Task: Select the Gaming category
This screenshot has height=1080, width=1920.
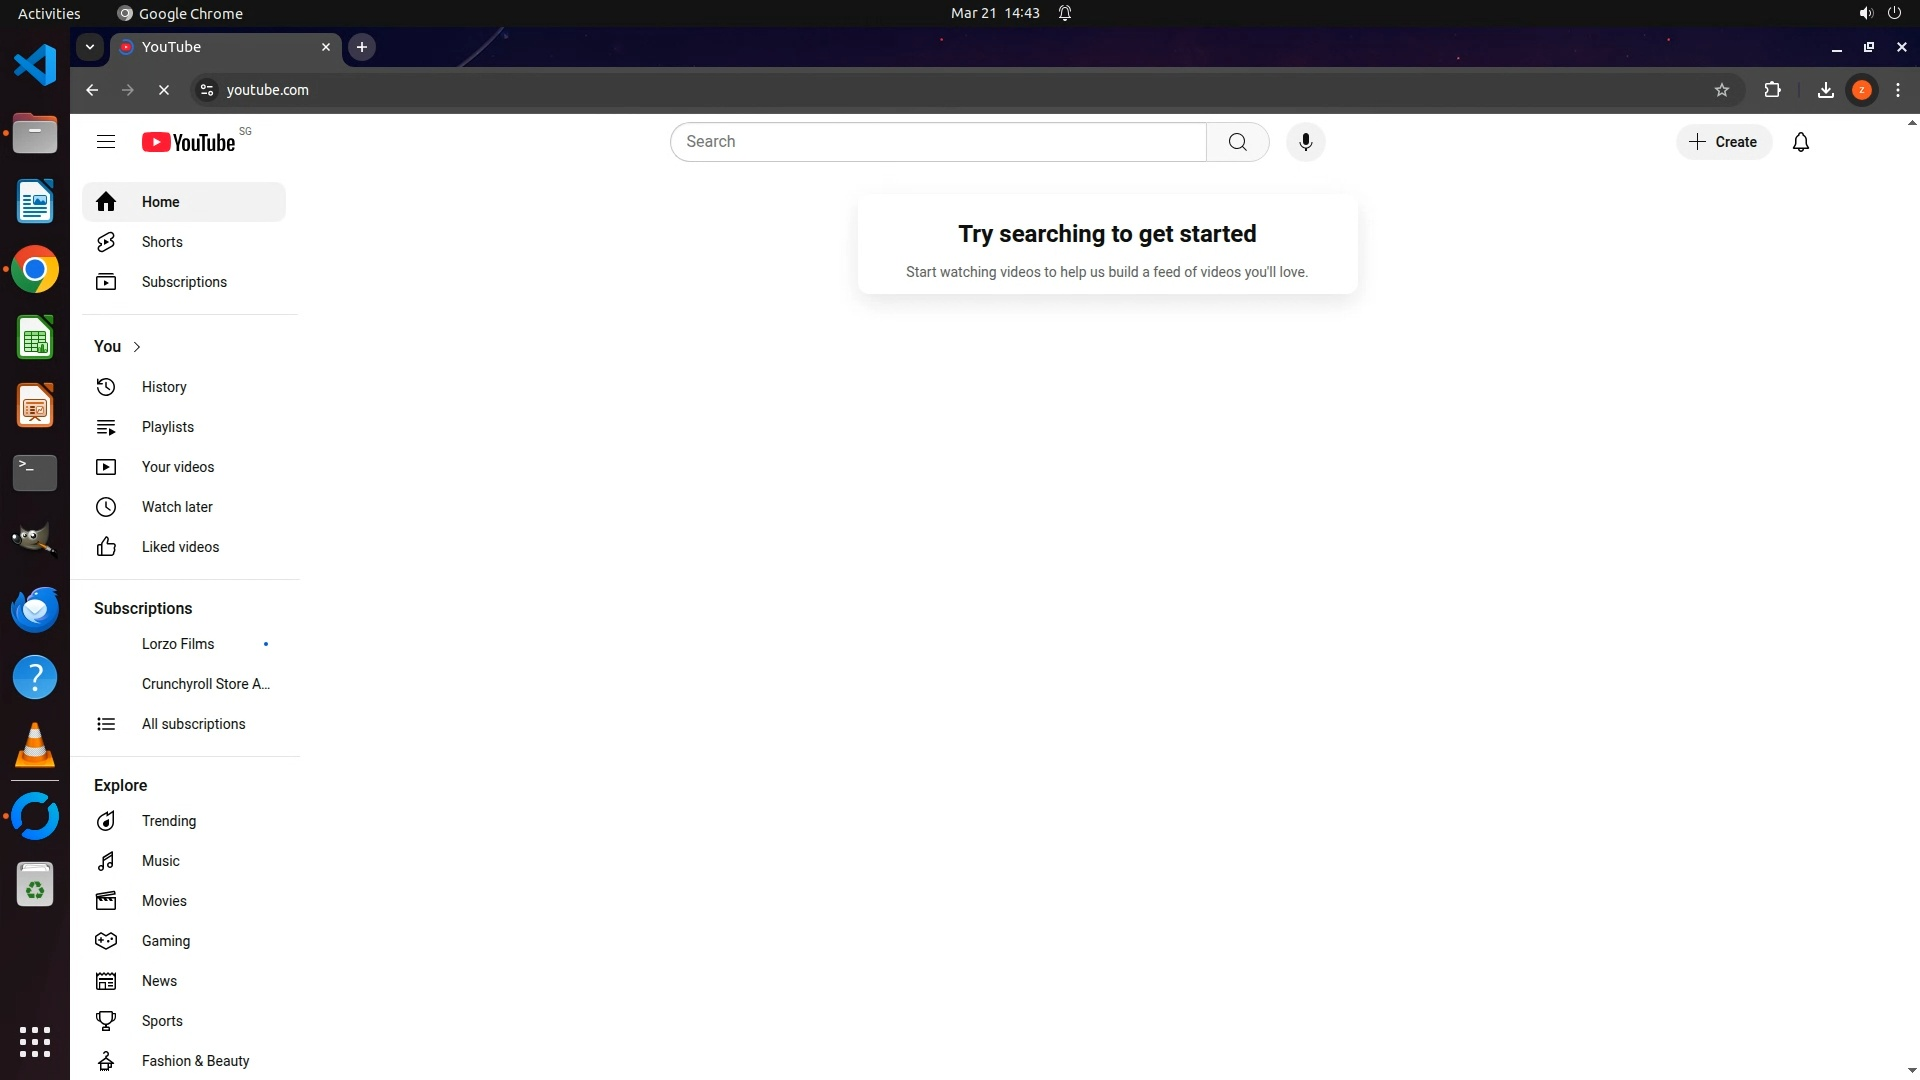Action: coord(165,941)
